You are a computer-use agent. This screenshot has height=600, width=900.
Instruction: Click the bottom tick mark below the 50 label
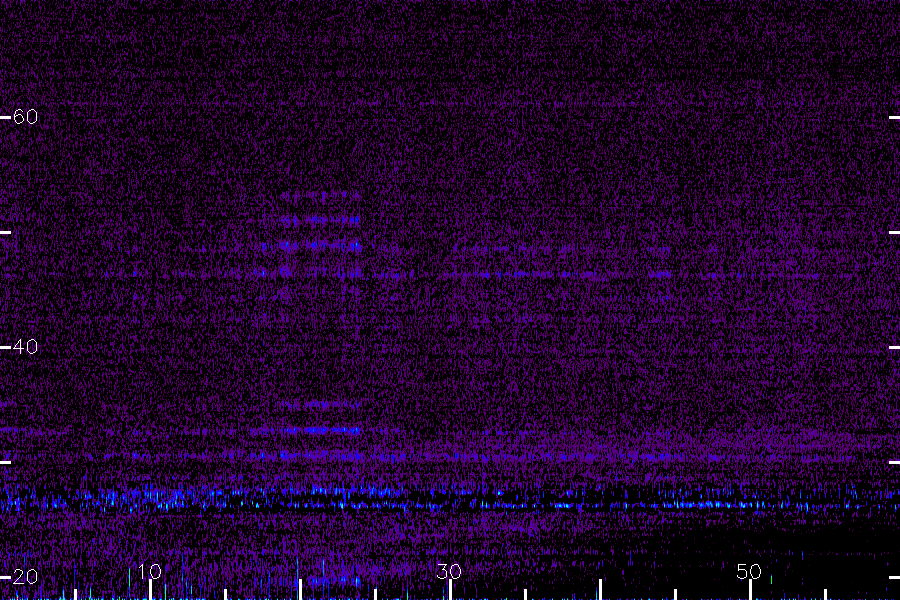750,590
